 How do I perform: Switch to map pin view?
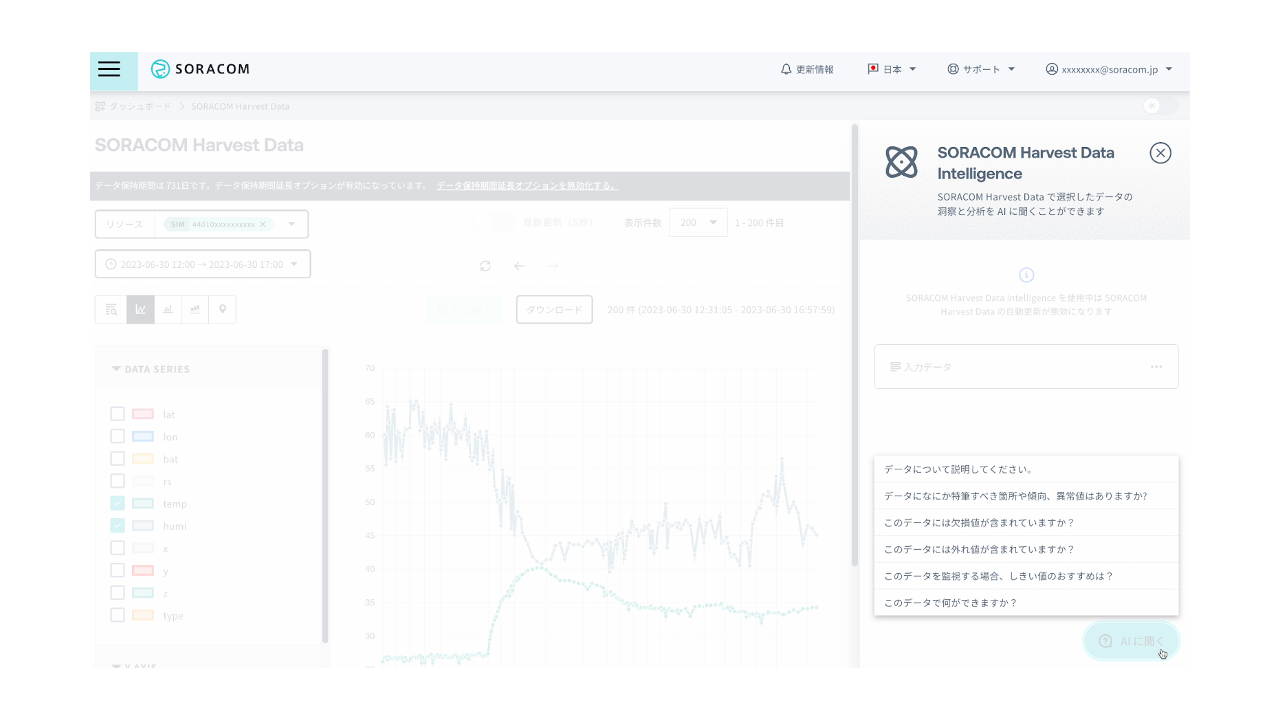point(222,310)
